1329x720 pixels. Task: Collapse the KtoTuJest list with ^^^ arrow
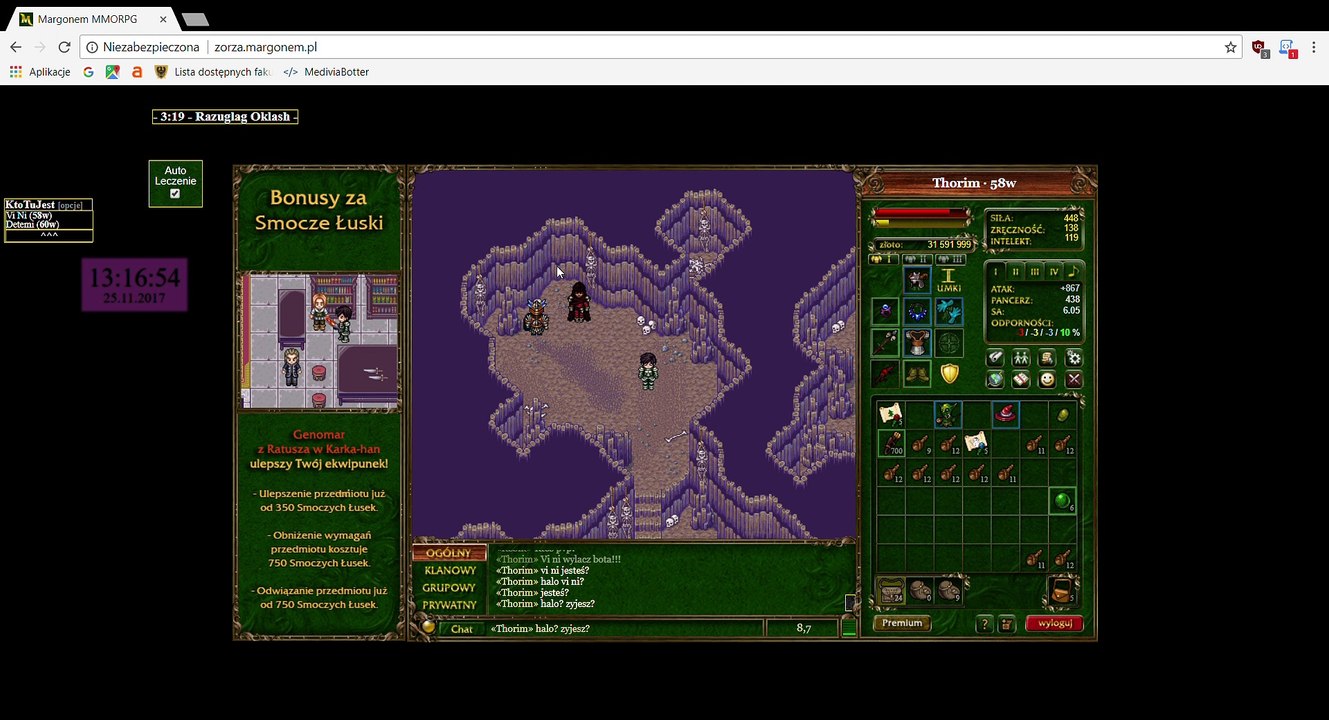[x=49, y=235]
